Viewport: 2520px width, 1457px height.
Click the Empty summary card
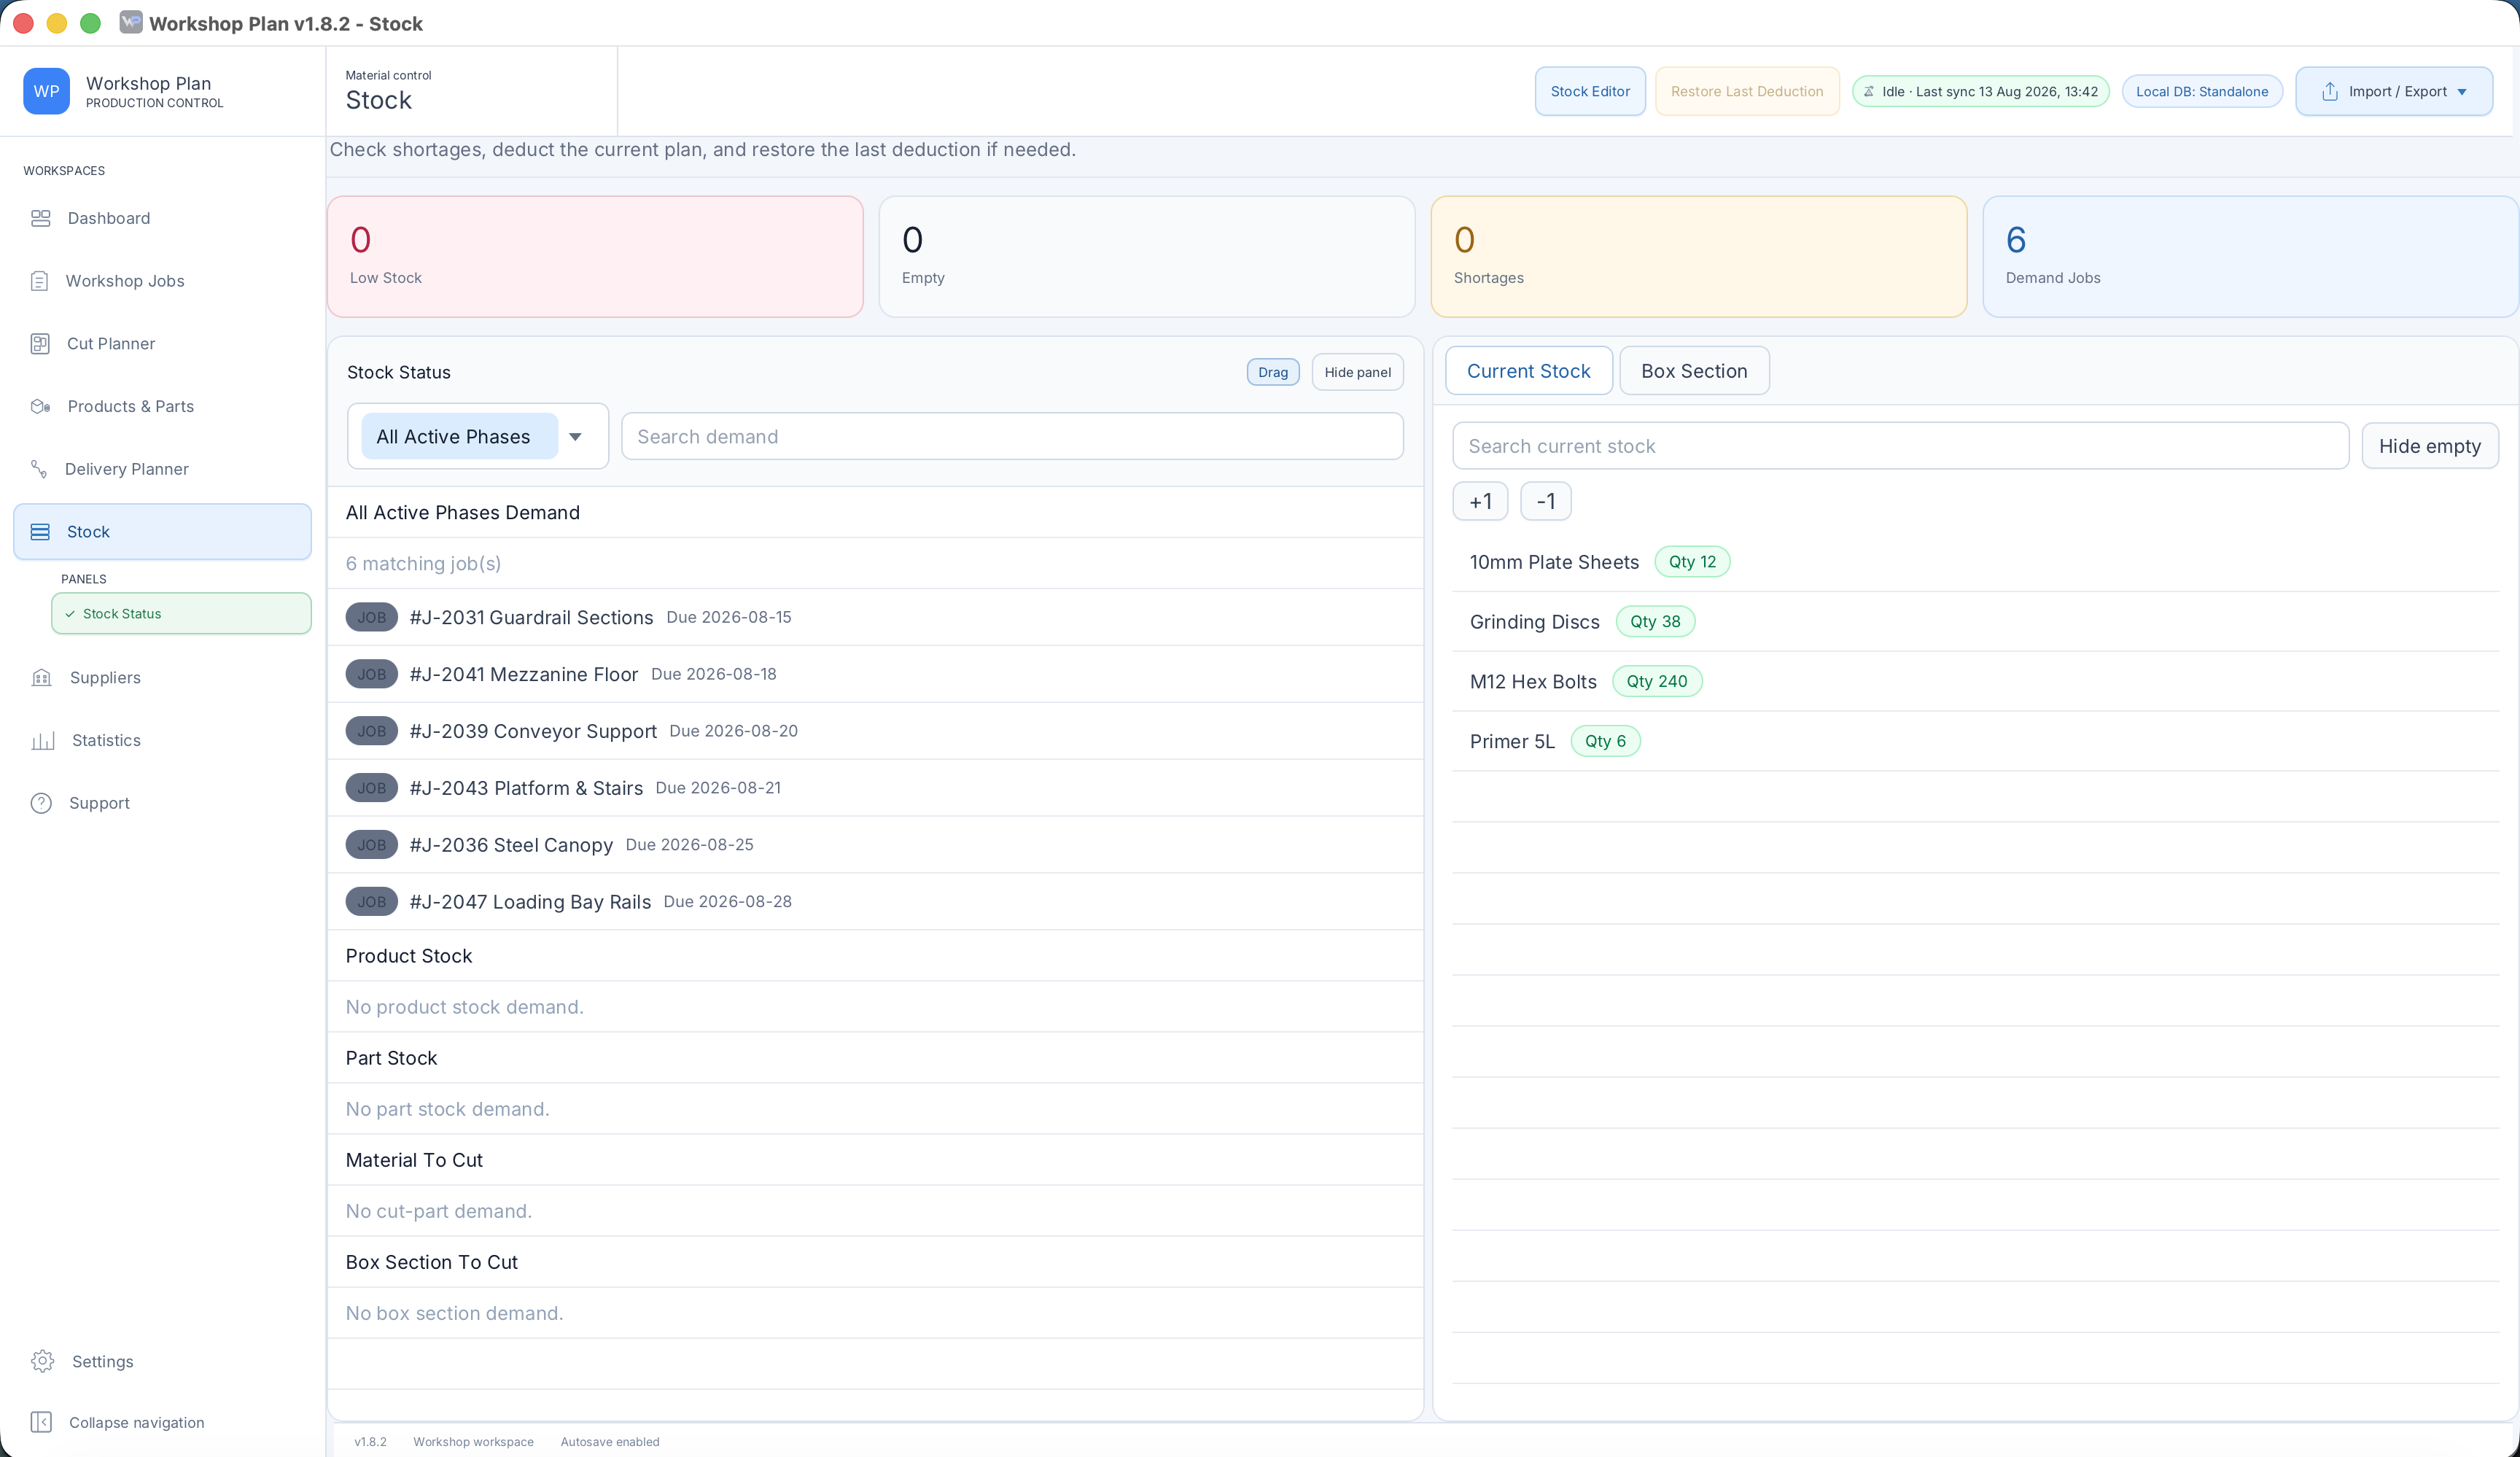coord(1147,257)
